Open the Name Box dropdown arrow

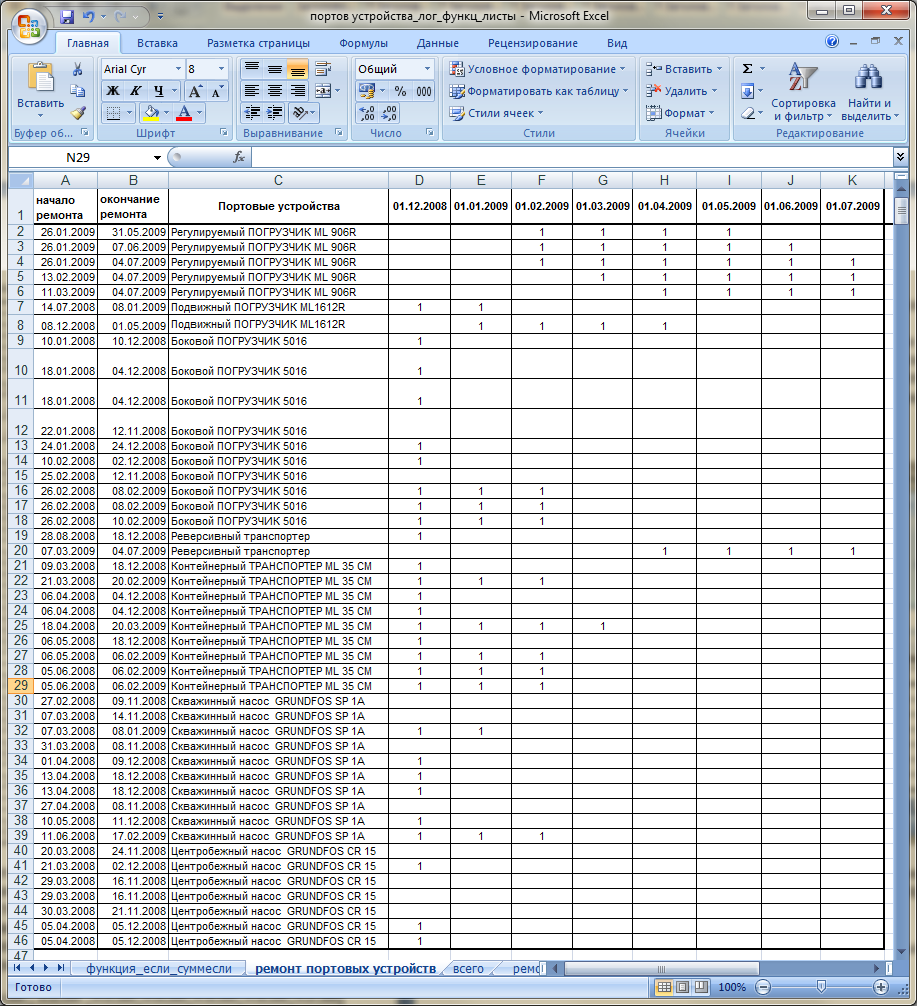coord(157,158)
